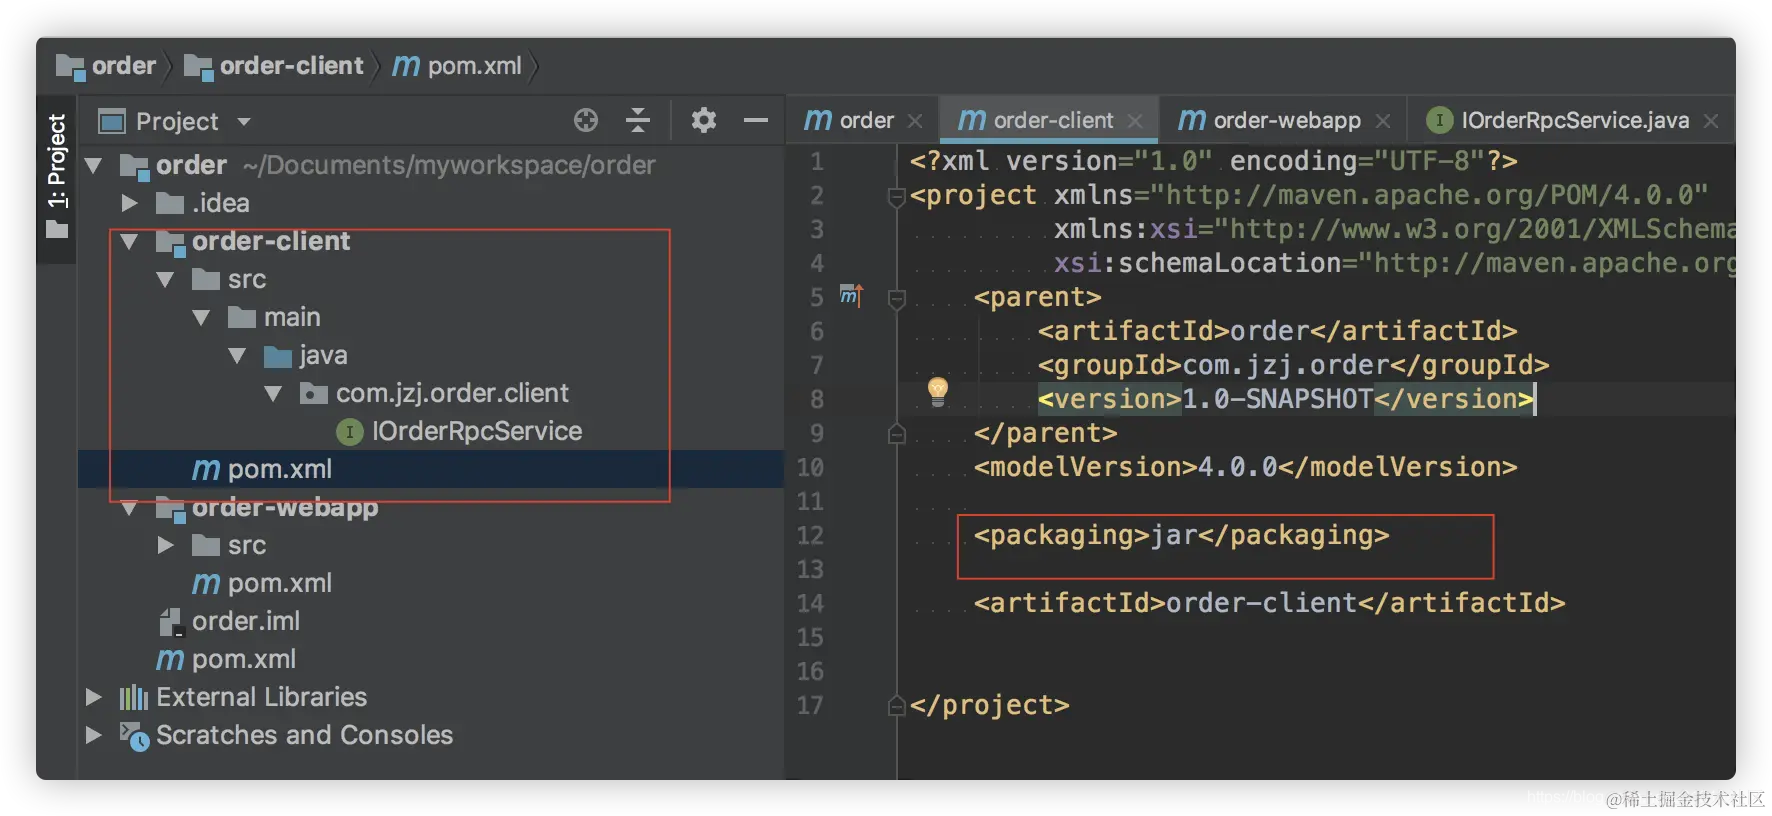This screenshot has height=816, width=1772.
Task: Open the Project view dropdown arrow
Action: (244, 122)
